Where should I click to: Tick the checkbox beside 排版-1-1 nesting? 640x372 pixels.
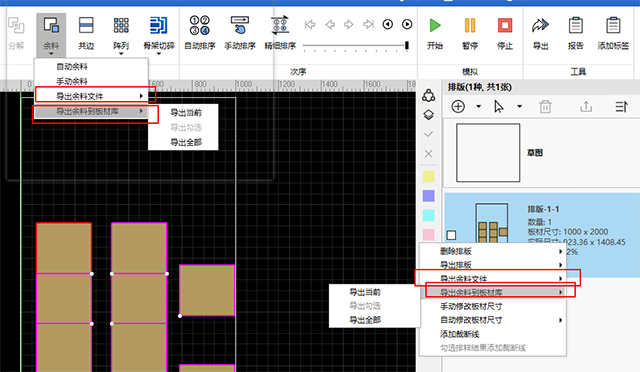click(451, 235)
